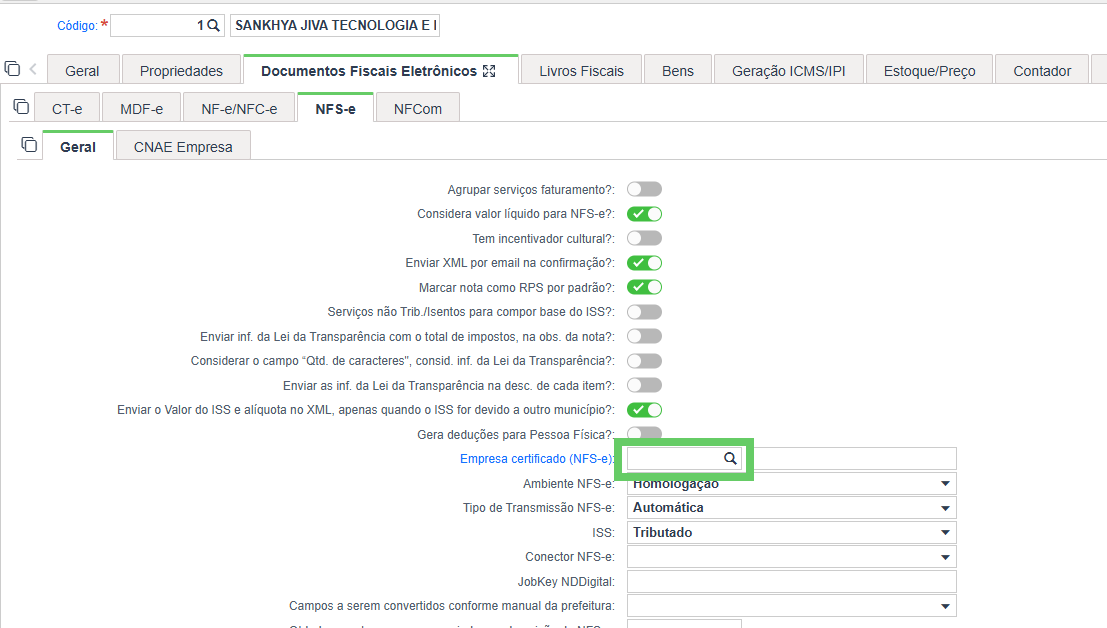Click the JobKey NDDigital input field
Viewport: 1107px width, 628px height.
point(791,581)
